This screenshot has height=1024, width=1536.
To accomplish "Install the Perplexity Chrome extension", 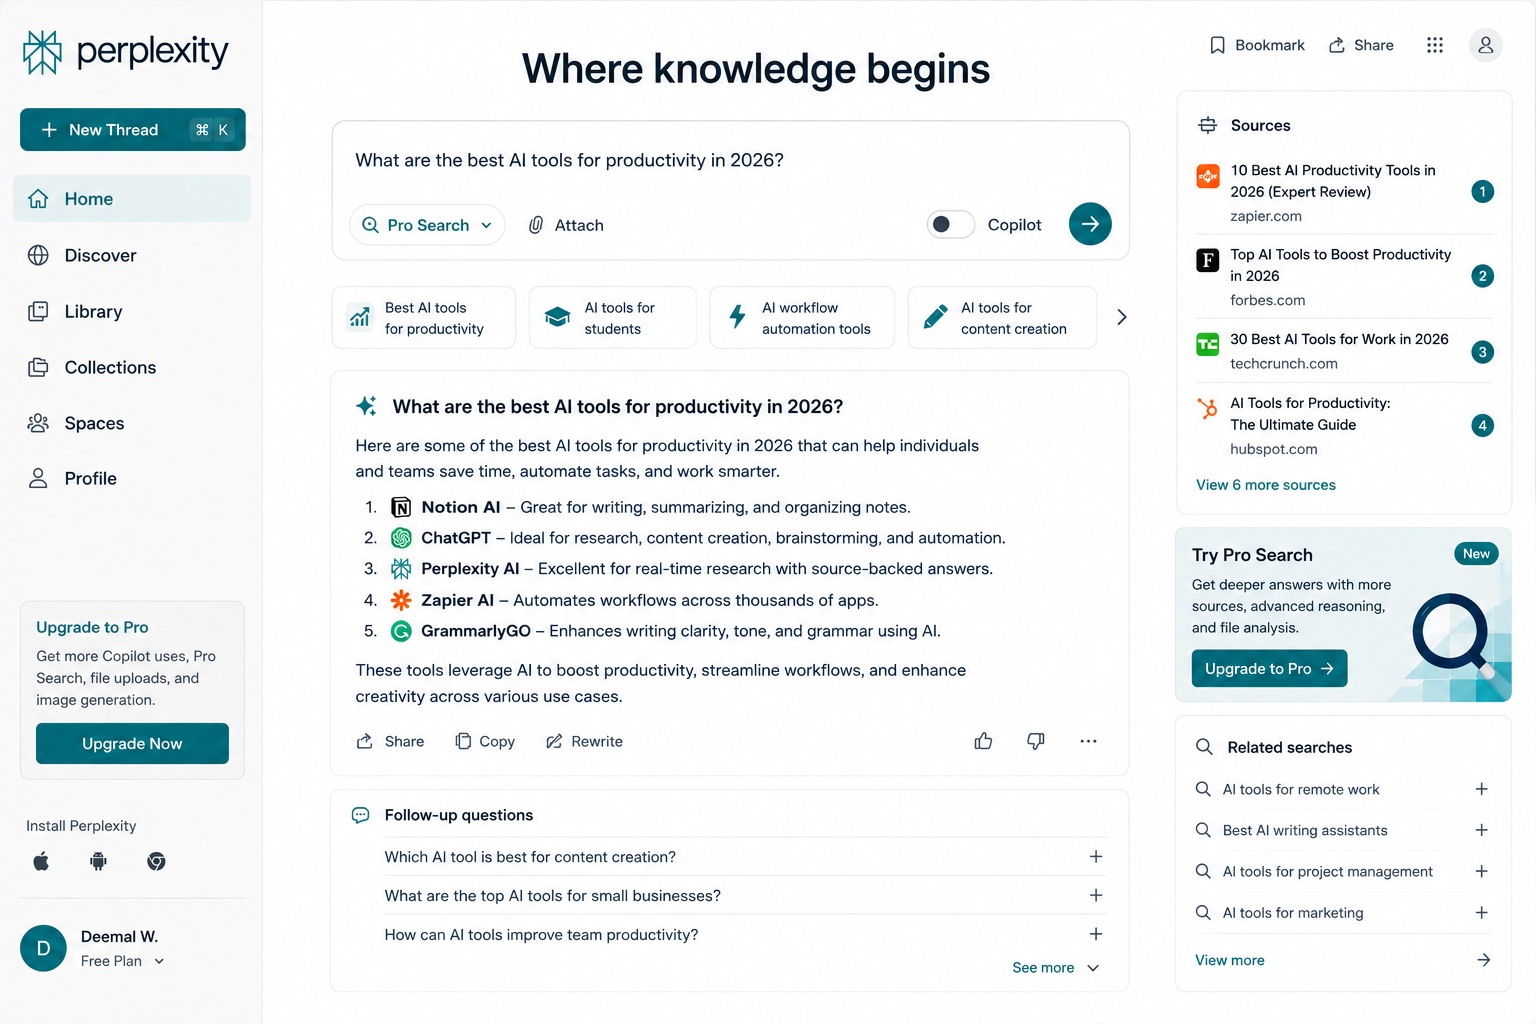I will click(x=156, y=861).
